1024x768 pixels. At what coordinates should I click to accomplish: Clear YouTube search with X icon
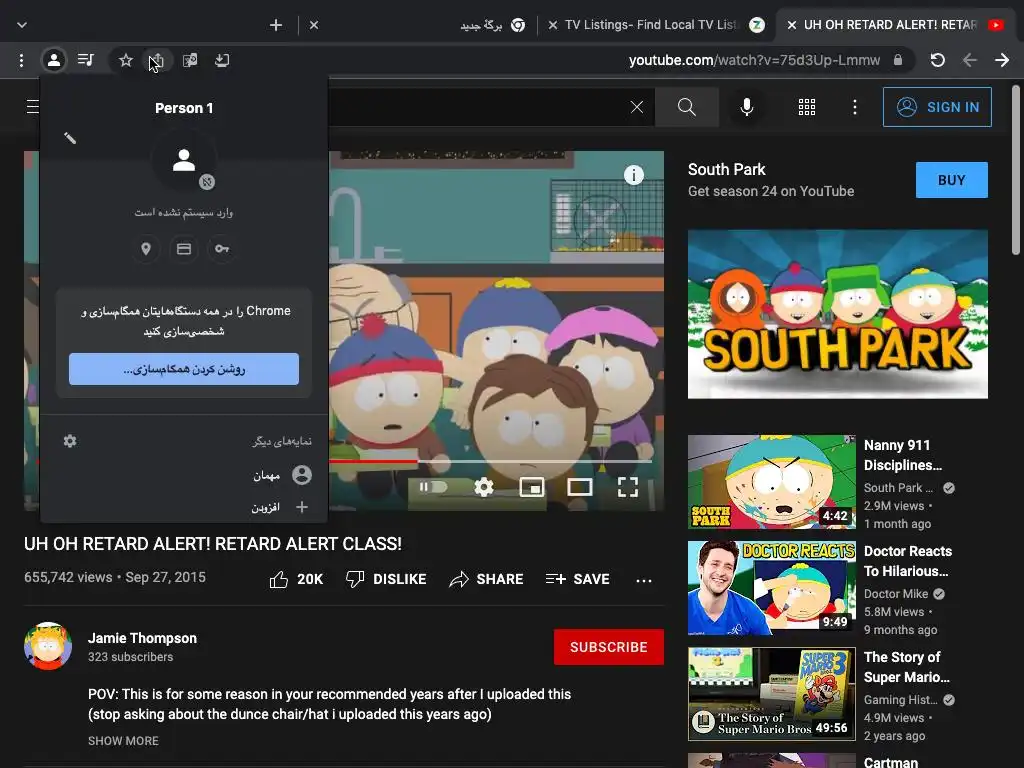637,107
